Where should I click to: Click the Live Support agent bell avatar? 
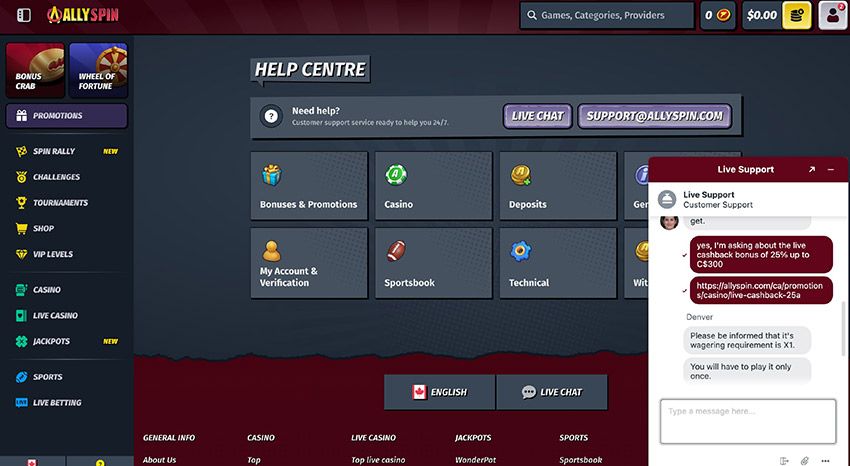coord(667,199)
